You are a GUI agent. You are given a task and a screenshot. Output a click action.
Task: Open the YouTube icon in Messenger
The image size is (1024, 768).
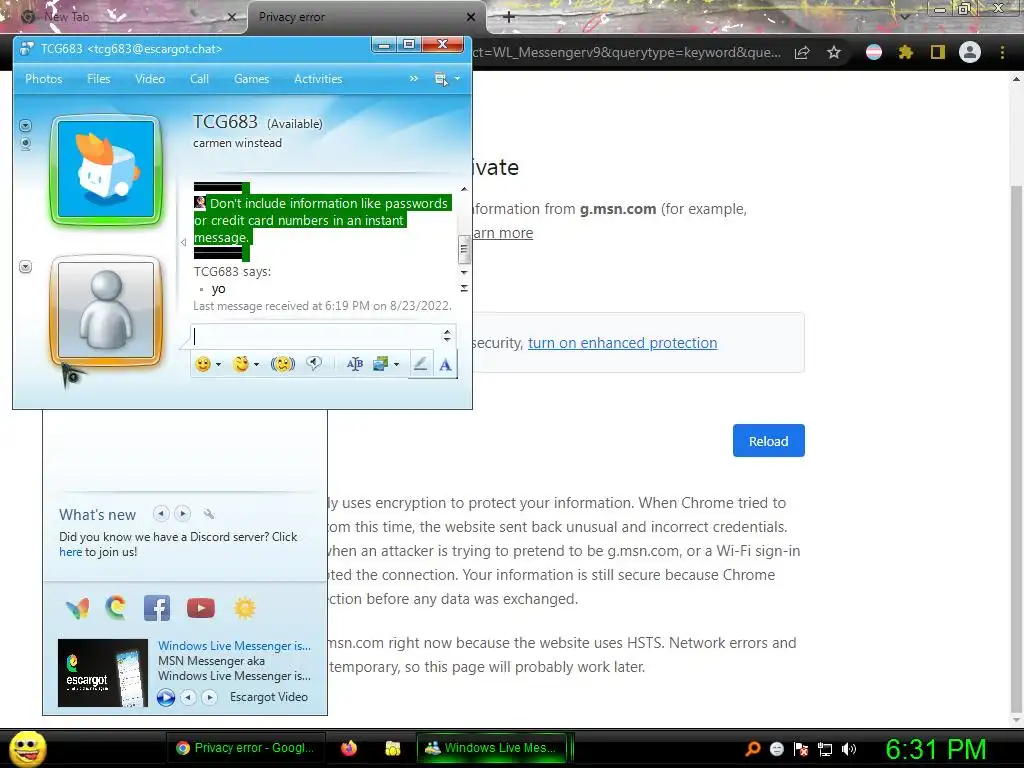click(x=200, y=608)
